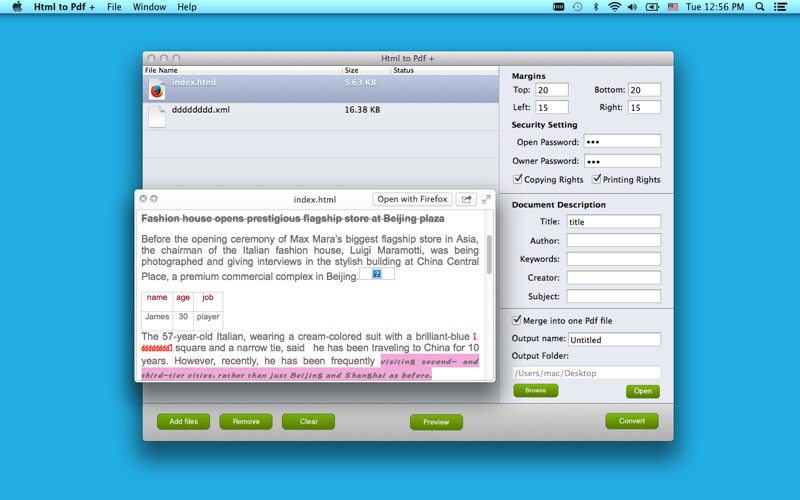Image resolution: width=800 pixels, height=500 pixels.
Task: Close the index.html preview popup
Action: coord(143,198)
